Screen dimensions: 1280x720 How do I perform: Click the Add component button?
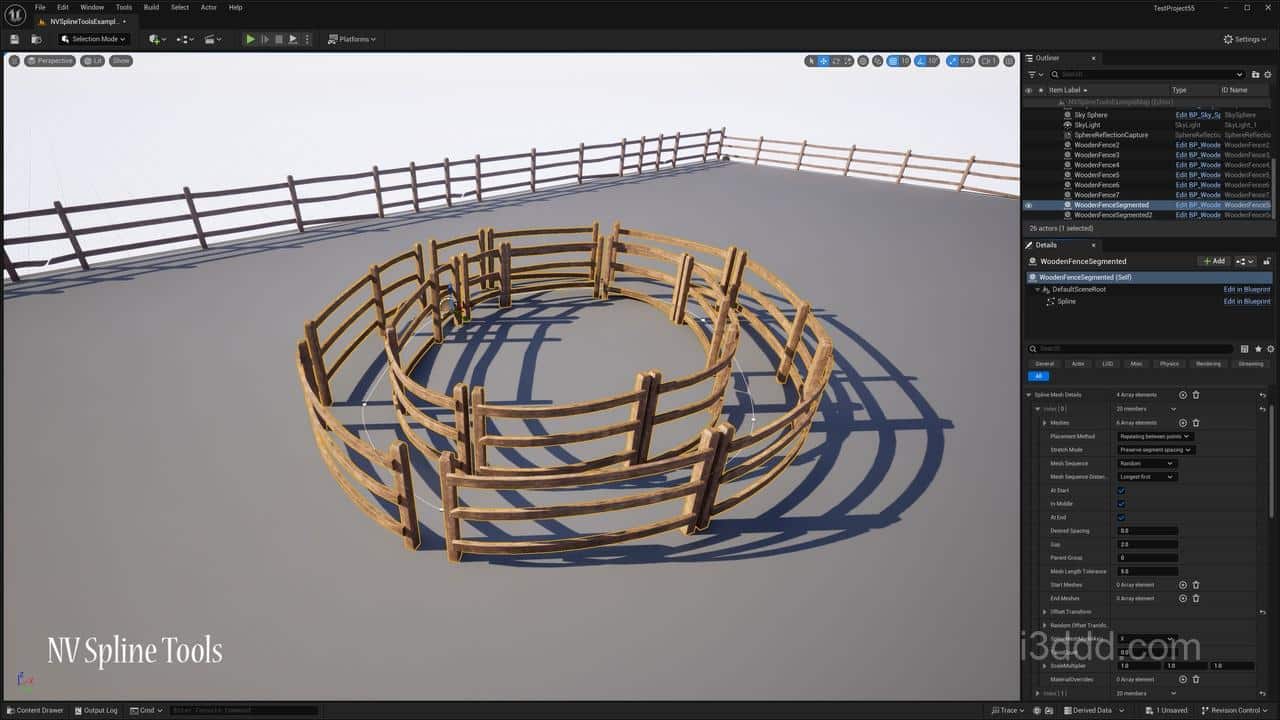click(x=1213, y=261)
